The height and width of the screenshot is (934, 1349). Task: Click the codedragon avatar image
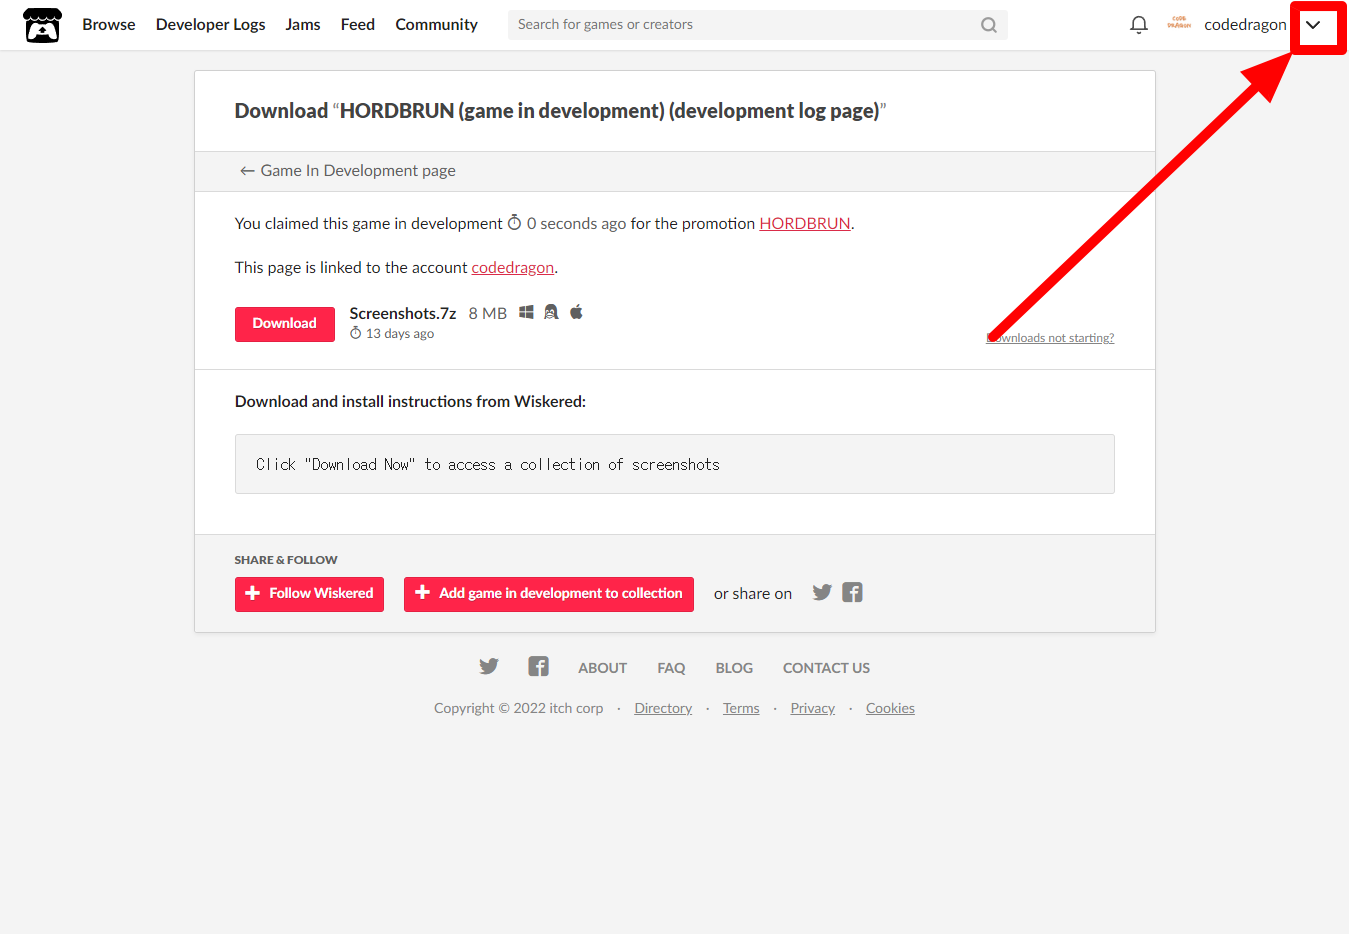point(1179,24)
